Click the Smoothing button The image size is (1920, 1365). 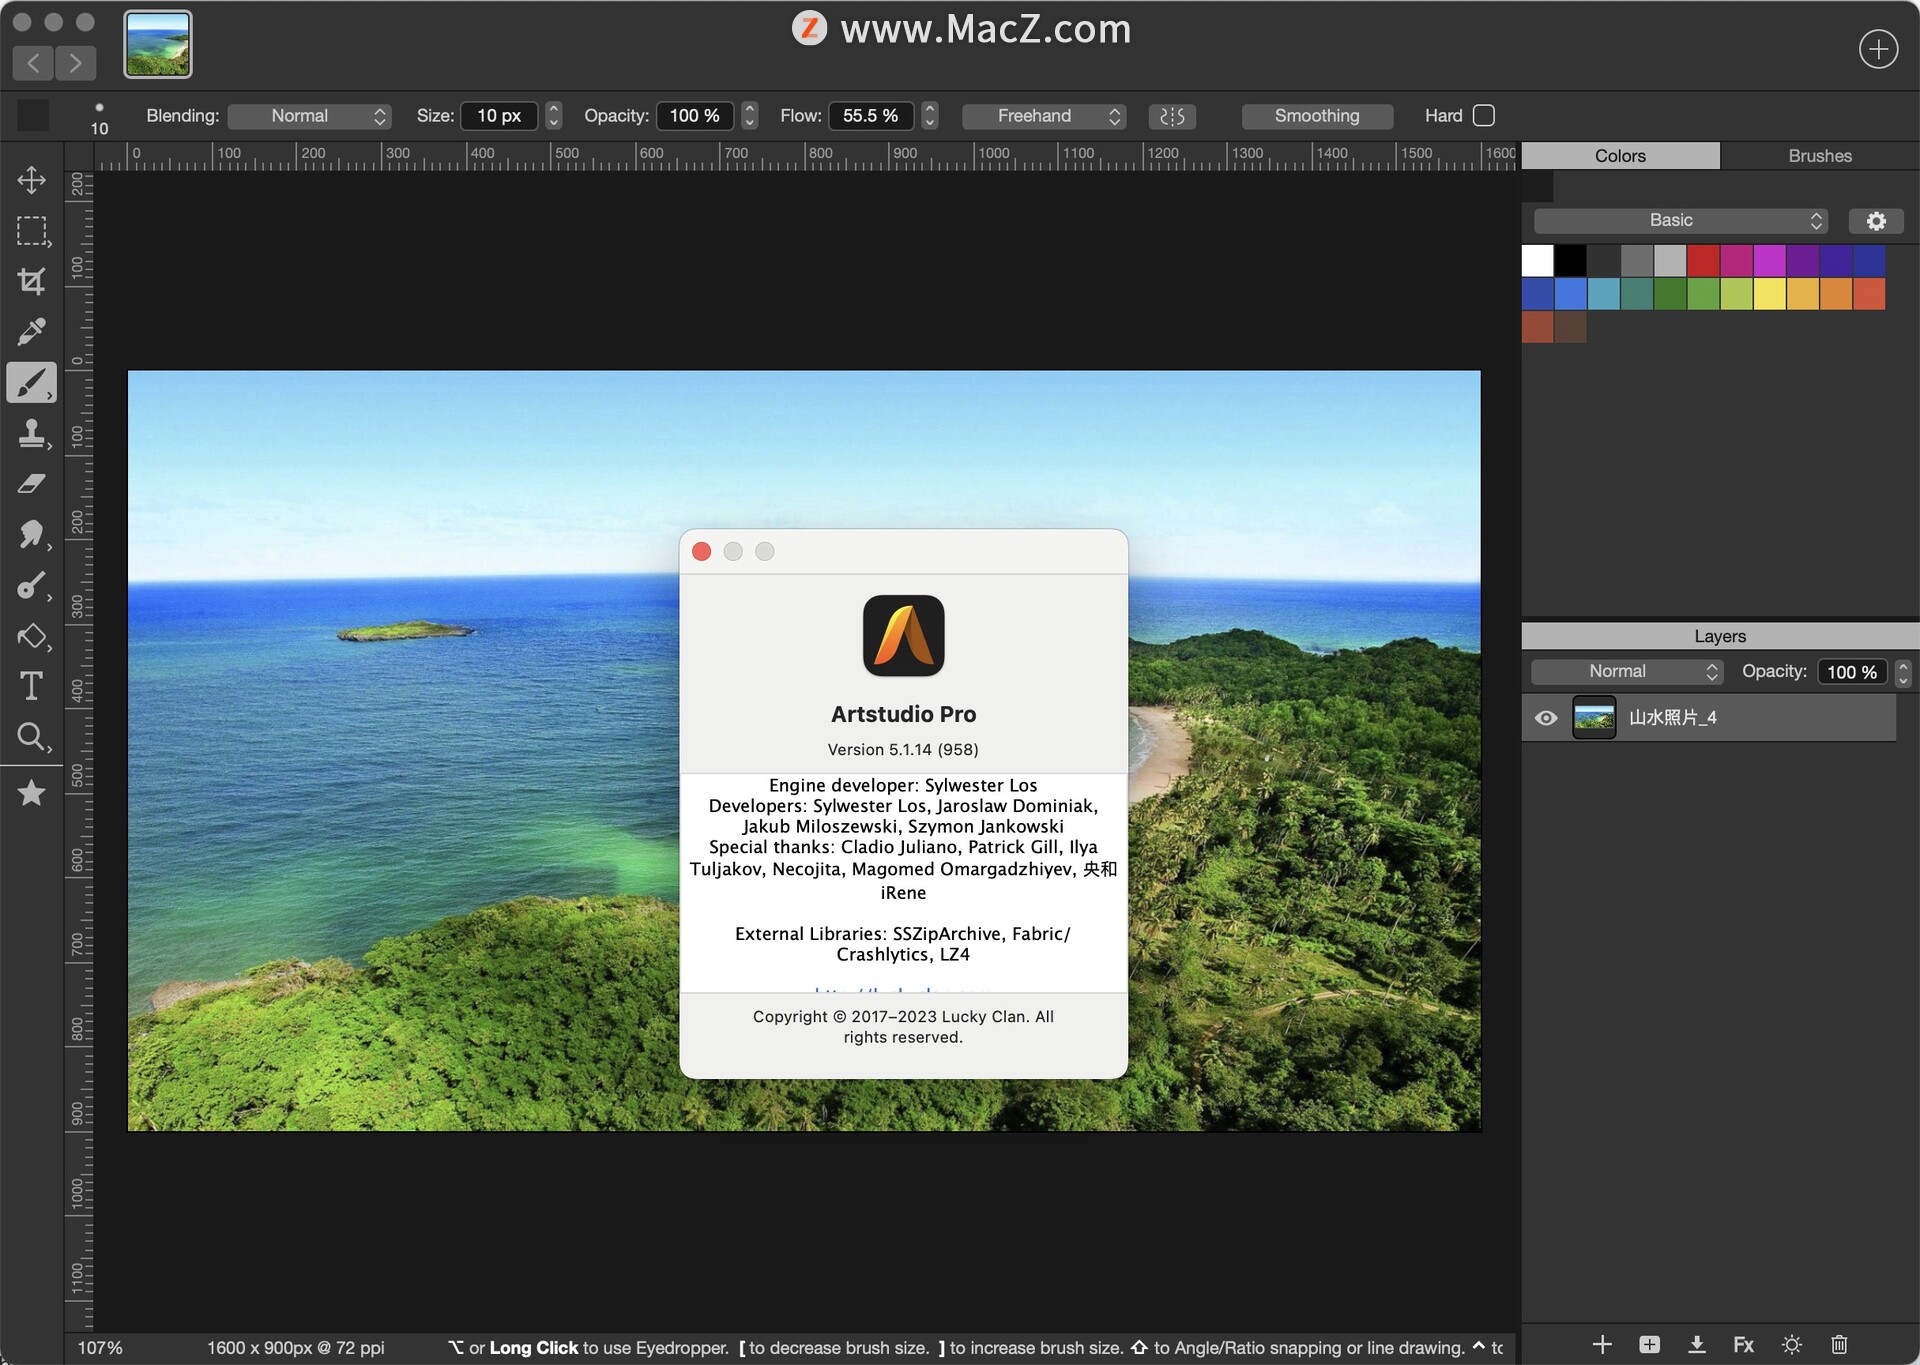(x=1317, y=116)
